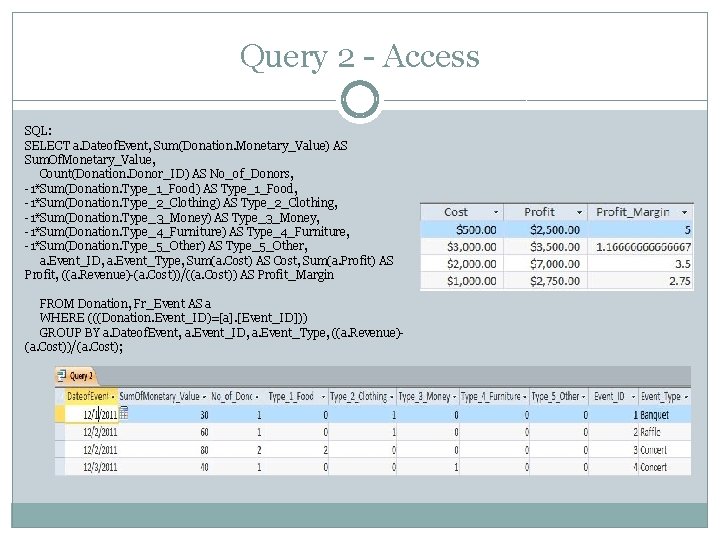Open Type_3_Money column filter arrow

point(455,397)
